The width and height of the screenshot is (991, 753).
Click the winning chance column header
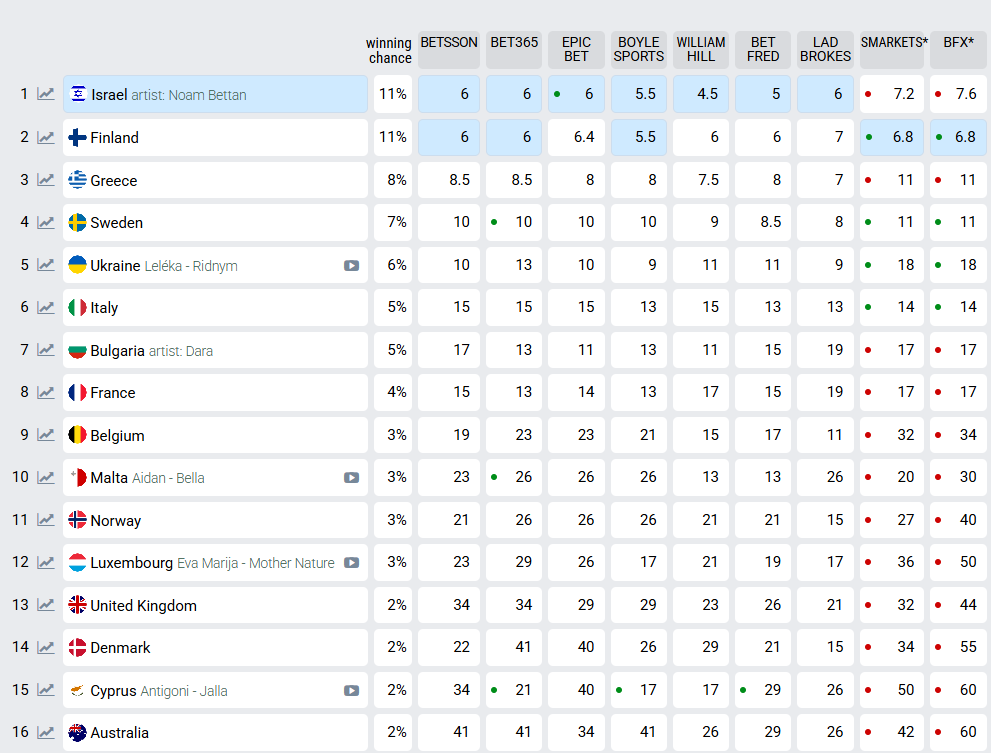389,50
